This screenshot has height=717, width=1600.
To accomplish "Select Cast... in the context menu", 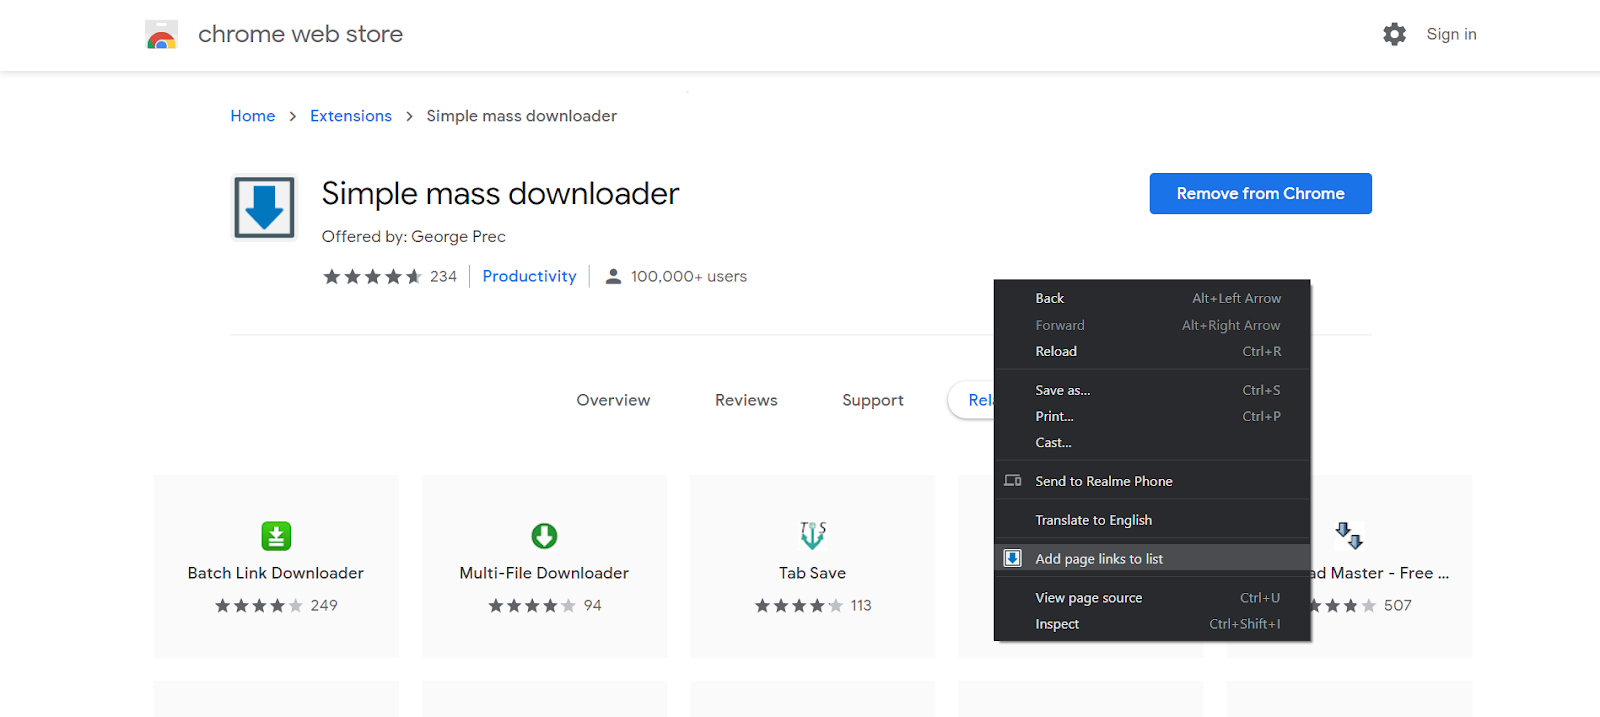I will (1152, 442).
